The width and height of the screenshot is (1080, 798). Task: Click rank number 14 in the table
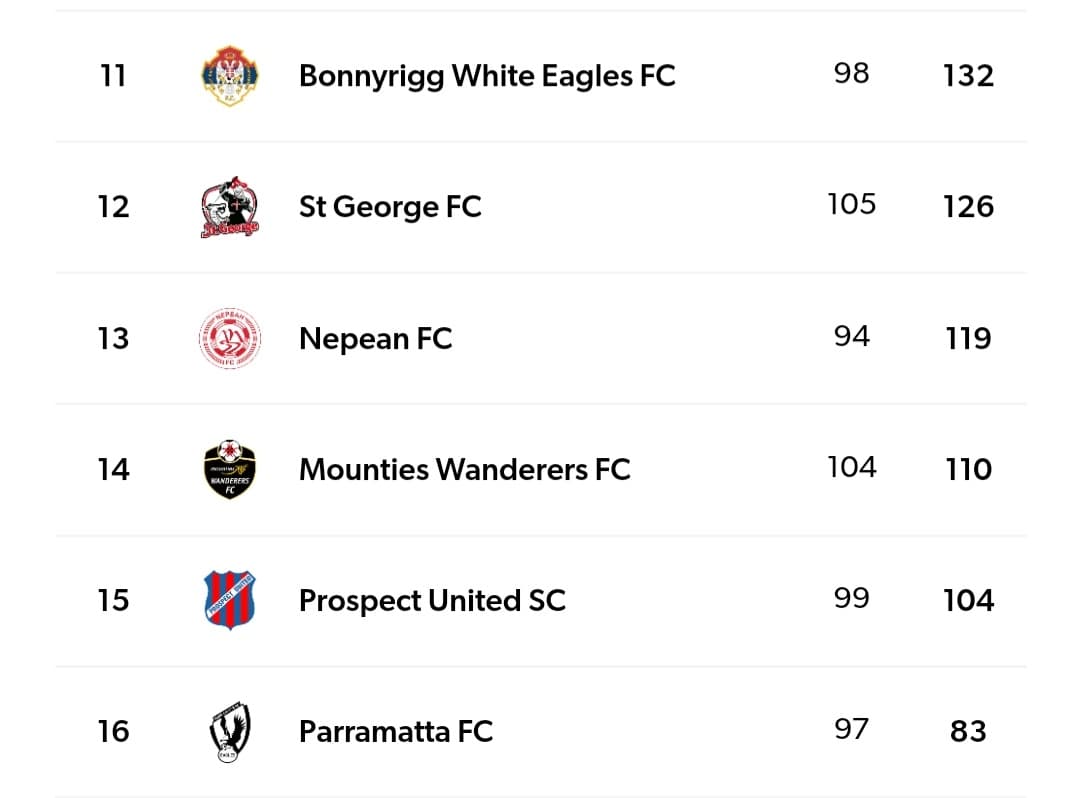[x=113, y=469]
